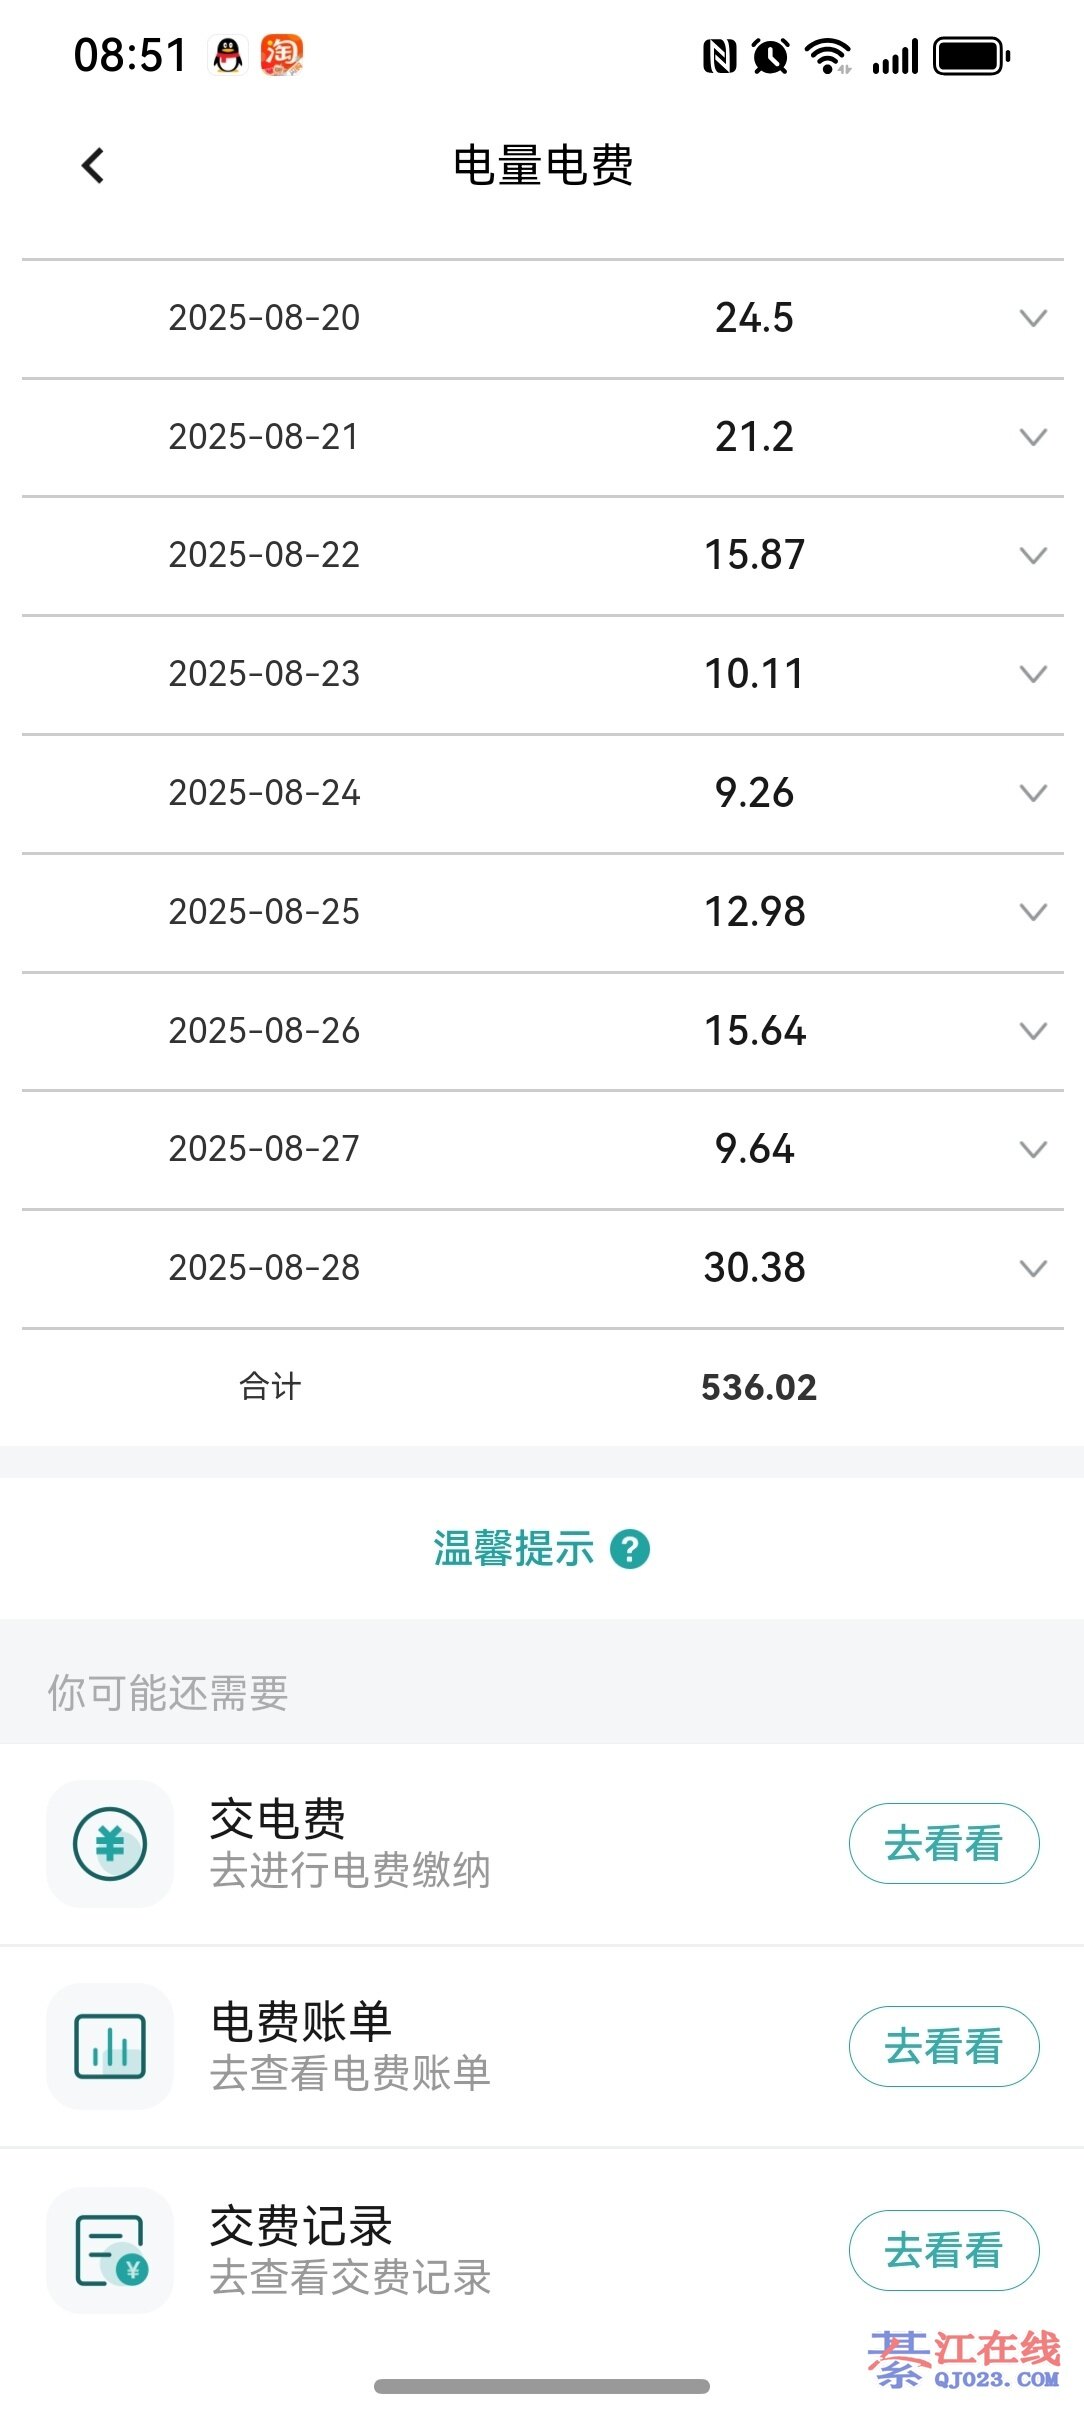Screen dimensions: 1084x2412
Task: Tap the question mark help icon
Action: coord(630,1550)
